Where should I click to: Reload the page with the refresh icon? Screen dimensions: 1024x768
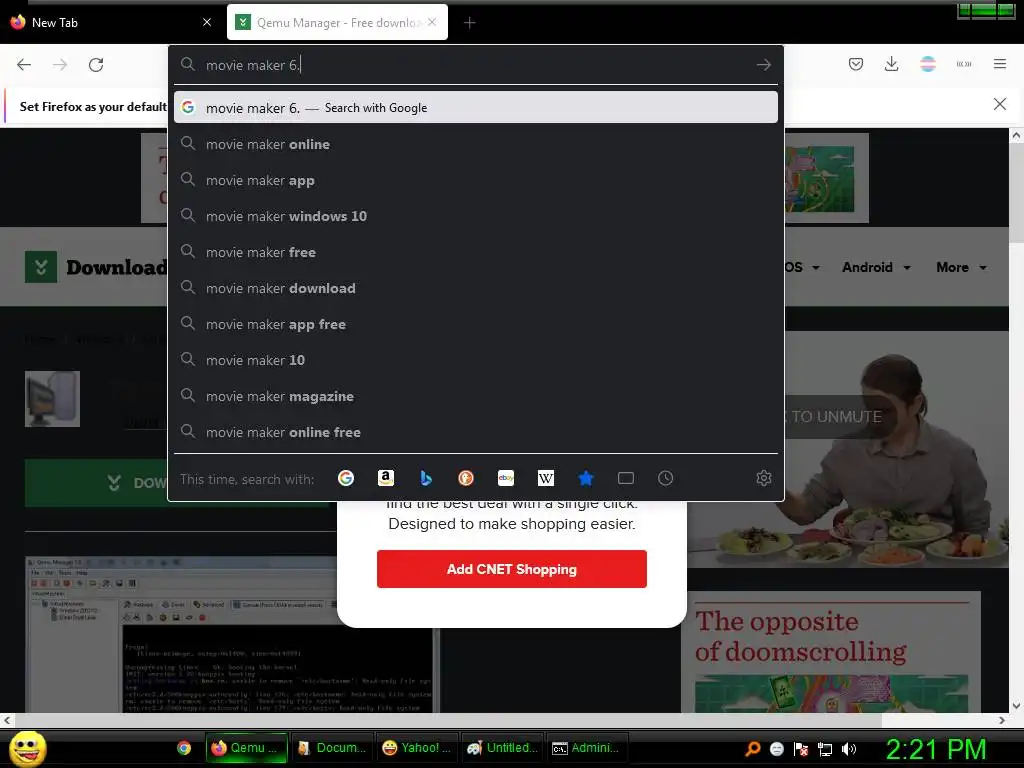[96, 65]
